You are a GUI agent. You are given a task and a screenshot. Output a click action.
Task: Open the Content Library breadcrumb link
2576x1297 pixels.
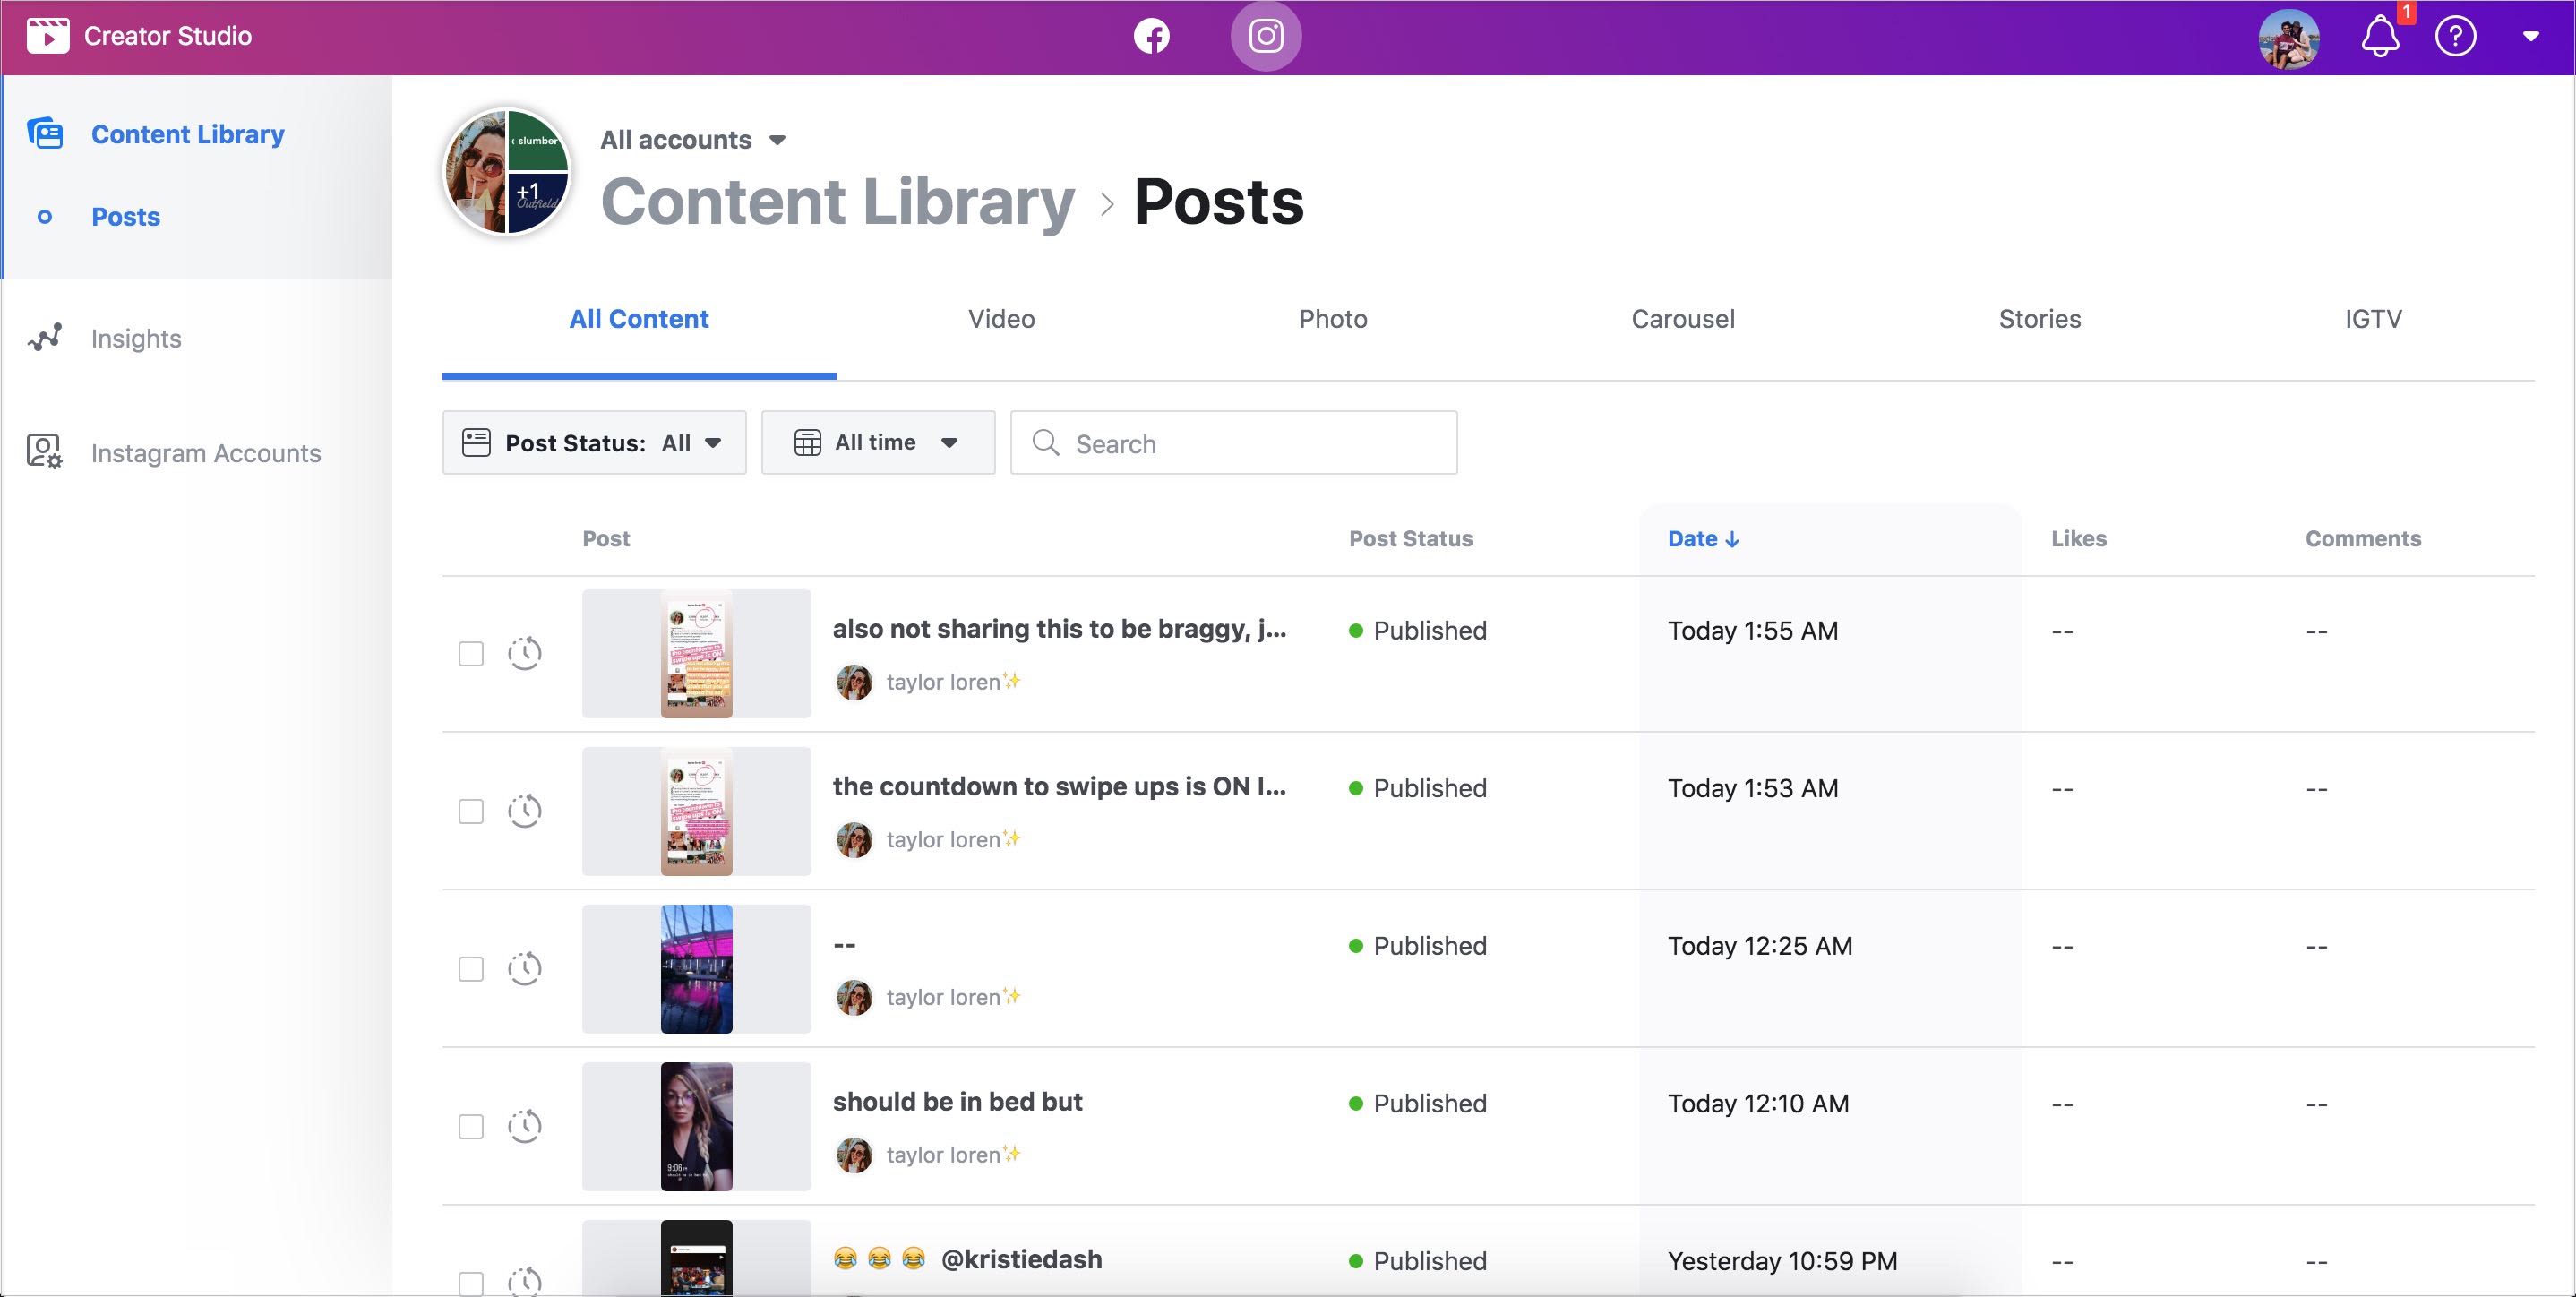coord(837,202)
